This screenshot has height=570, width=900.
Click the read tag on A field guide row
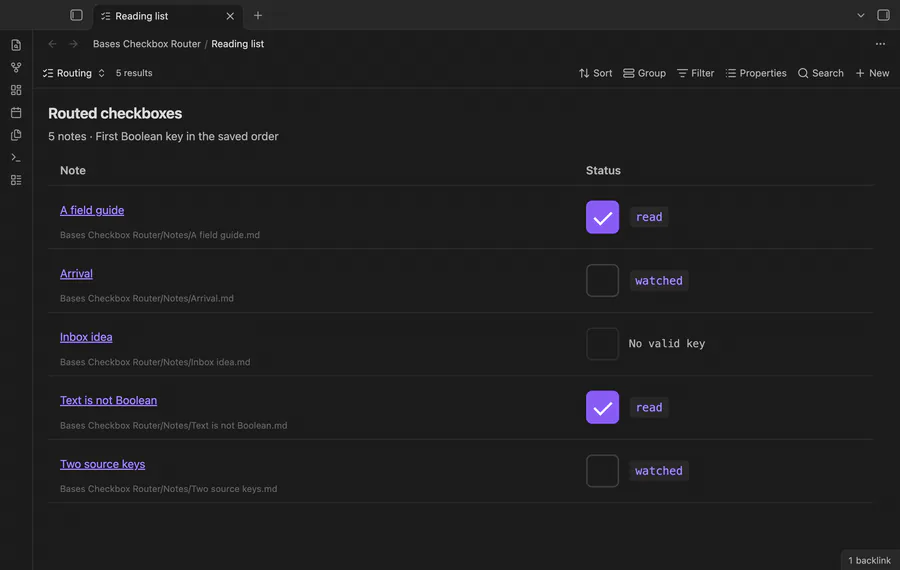pos(649,217)
